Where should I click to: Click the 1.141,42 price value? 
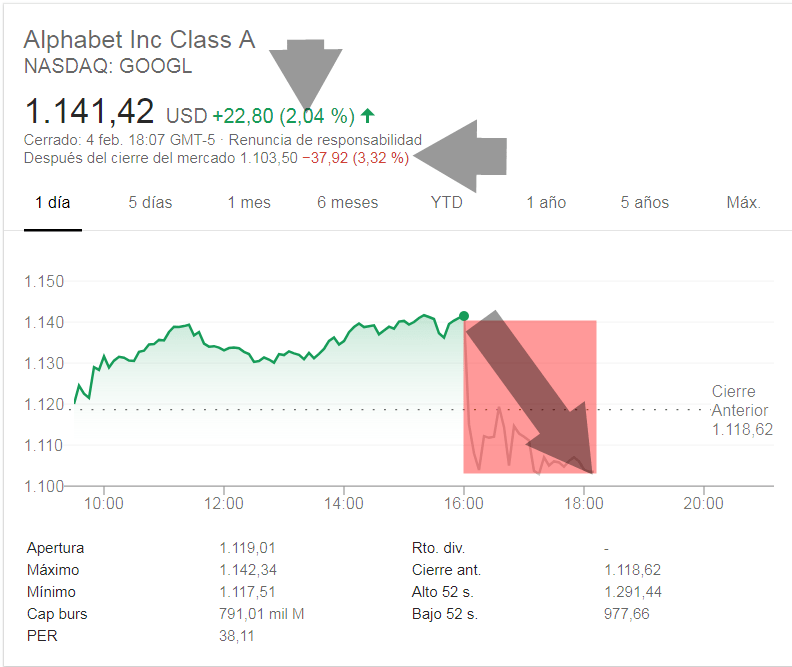[89, 111]
